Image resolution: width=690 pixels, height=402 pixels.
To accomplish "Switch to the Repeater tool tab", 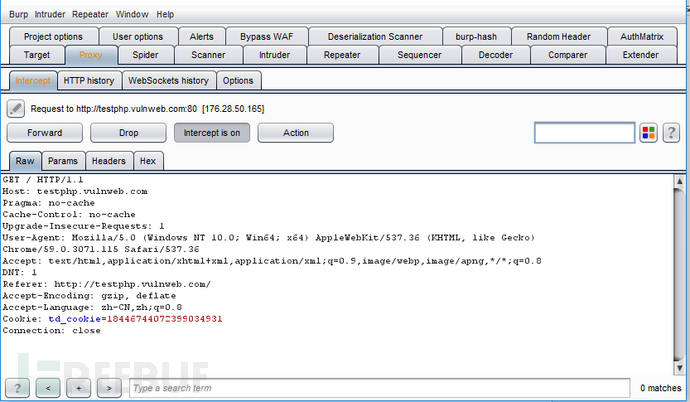I will coord(342,55).
